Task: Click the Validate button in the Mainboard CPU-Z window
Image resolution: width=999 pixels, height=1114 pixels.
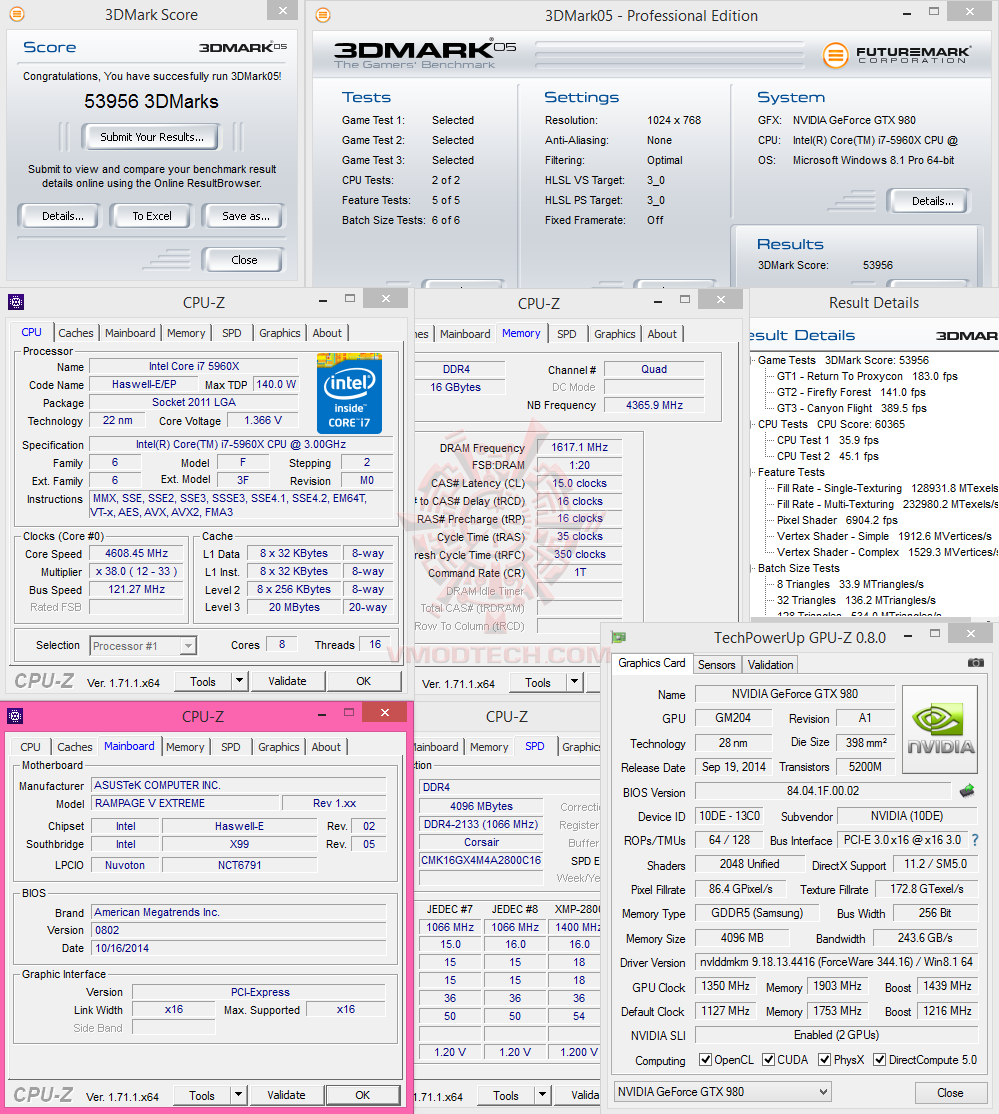Action: (286, 1095)
